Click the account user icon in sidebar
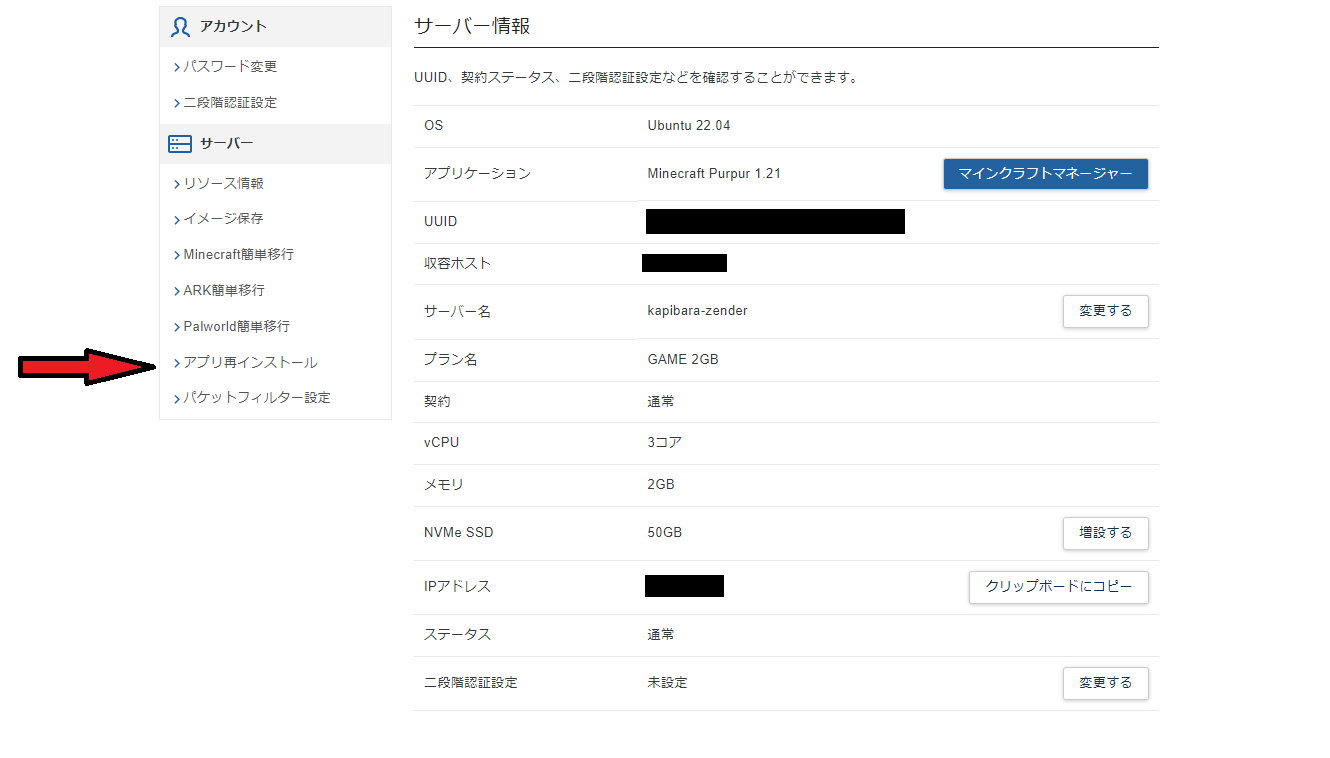 pos(180,27)
